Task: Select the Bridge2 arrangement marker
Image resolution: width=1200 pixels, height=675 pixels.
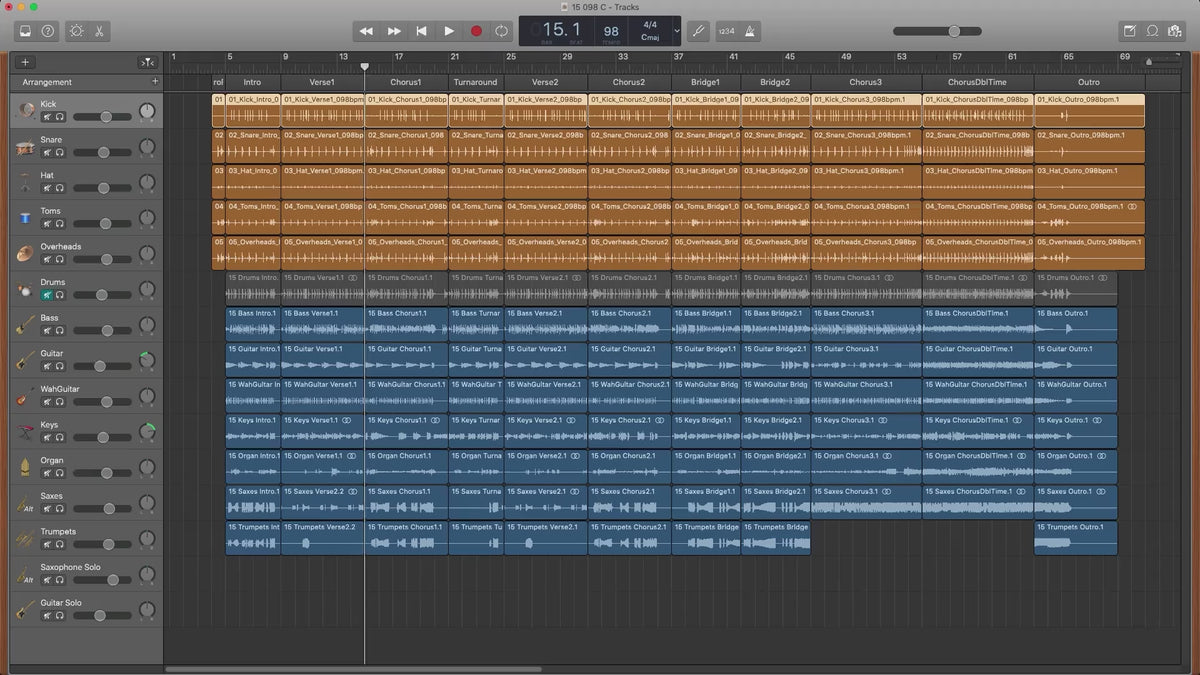Action: (x=775, y=82)
